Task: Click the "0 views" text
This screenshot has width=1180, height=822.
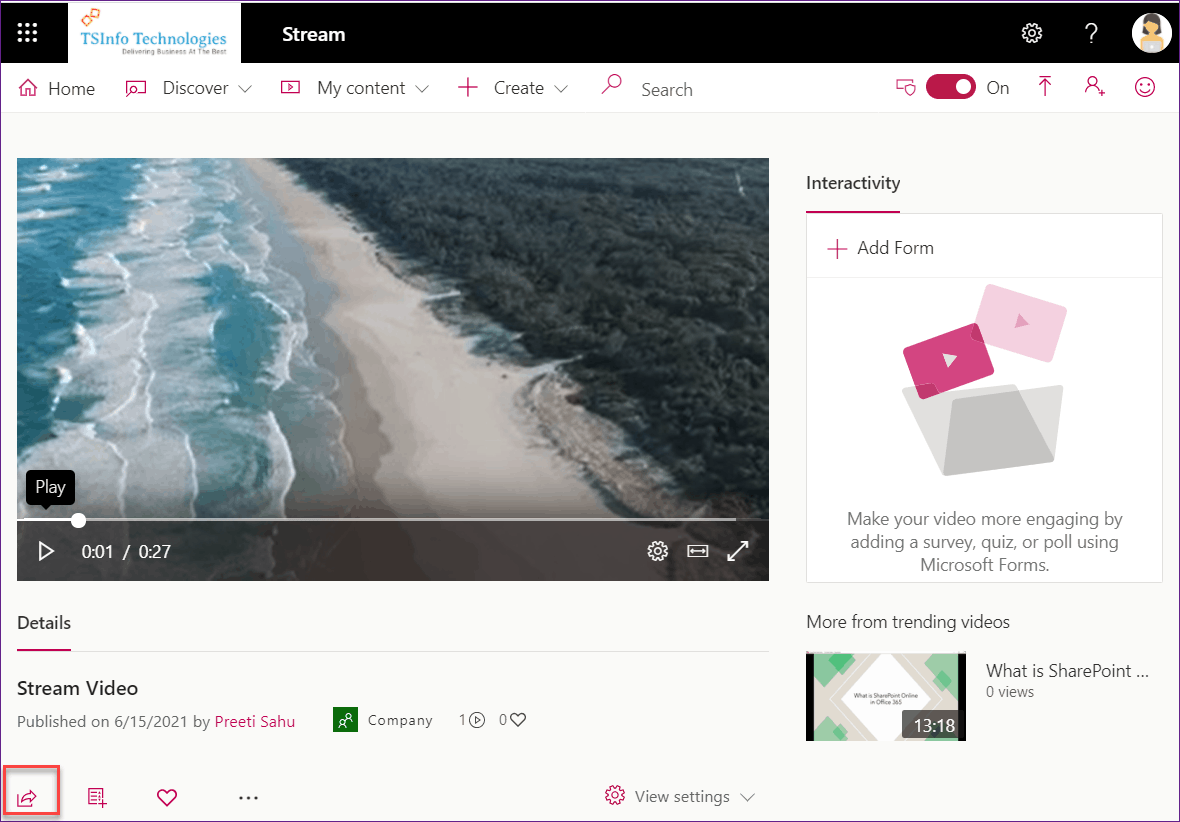Action: [x=1010, y=692]
